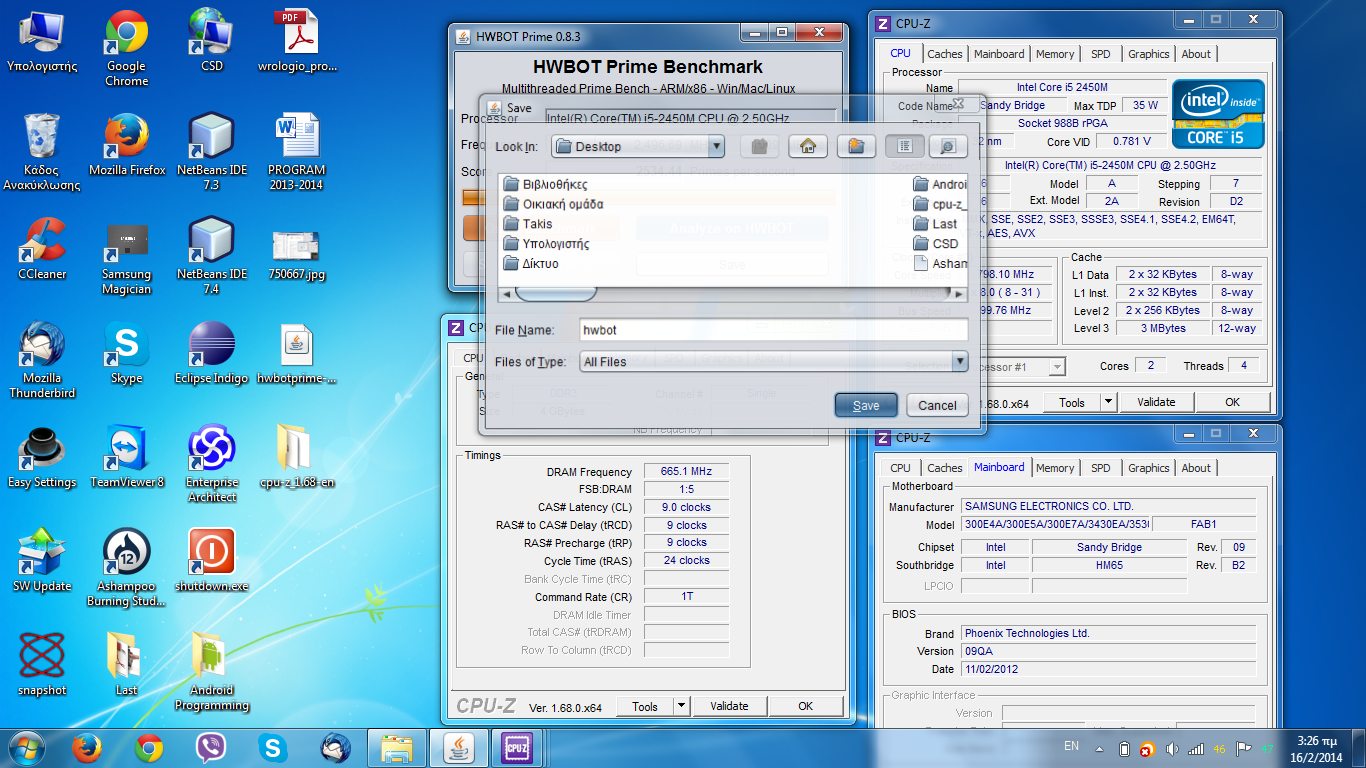1366x768 pixels.
Task: Open volume control in system tray
Action: click(1172, 748)
